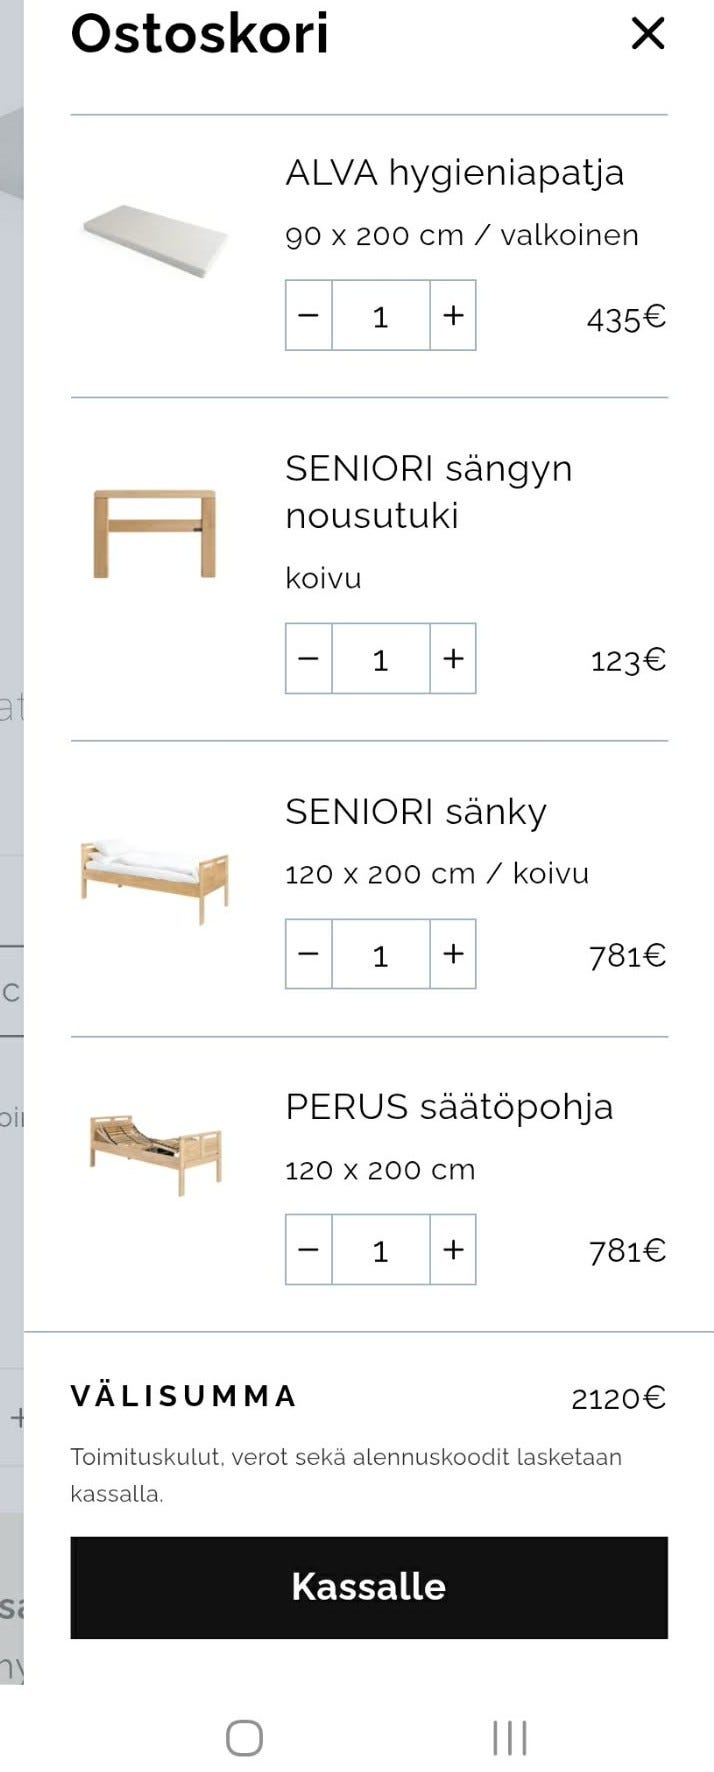Increase SENIORI sänky quantity
The height and width of the screenshot is (1772, 714).
coord(452,955)
